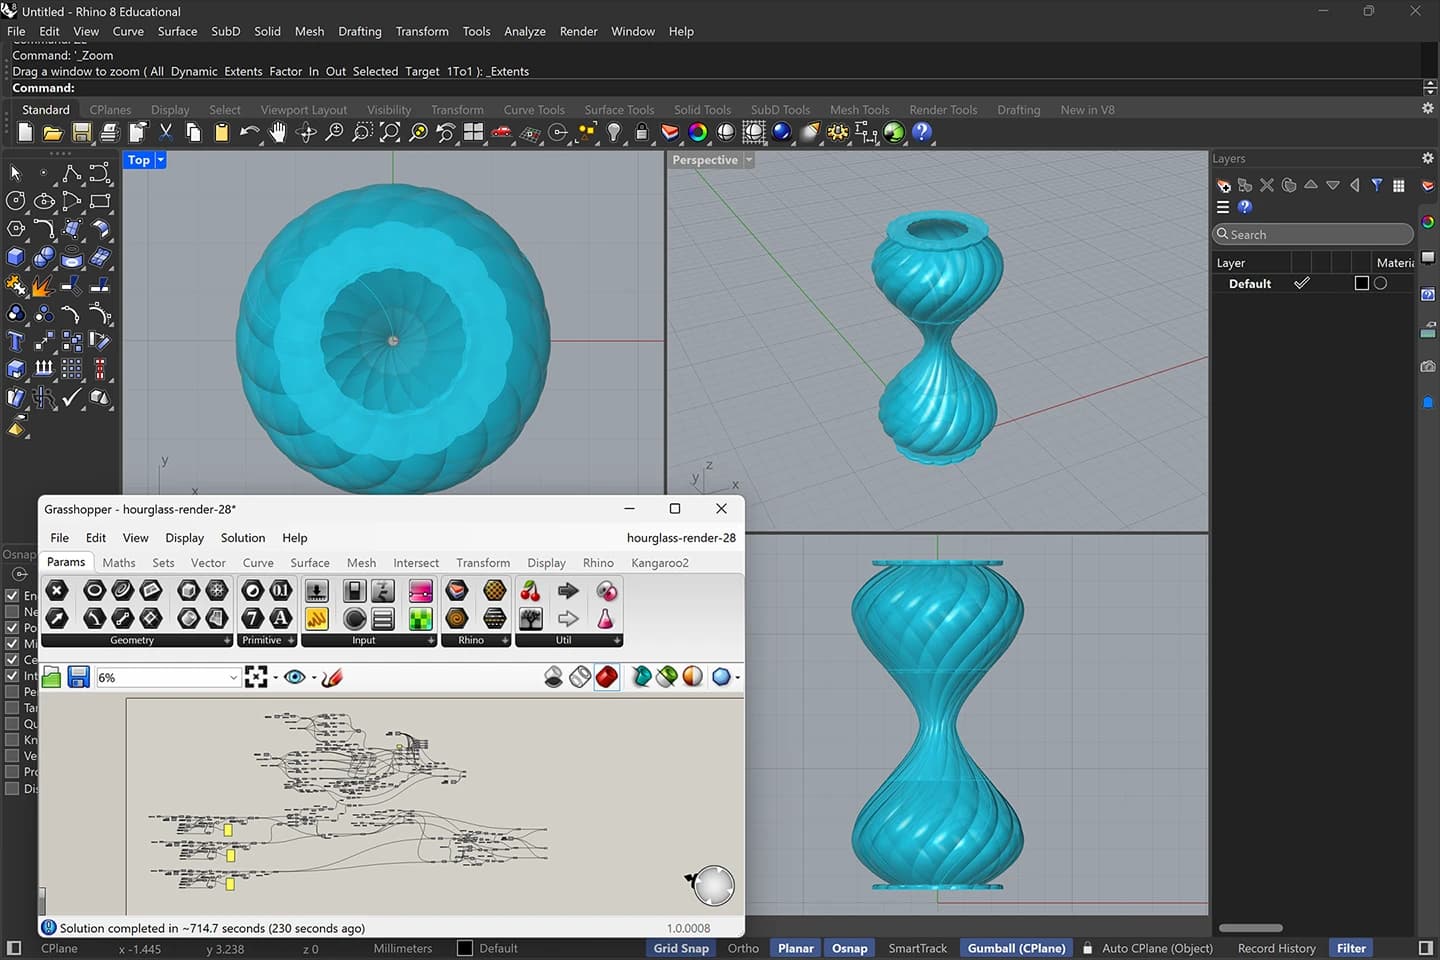Click the Undo arrow in Standard toolbar
Image resolution: width=1440 pixels, height=960 pixels.
click(x=250, y=132)
